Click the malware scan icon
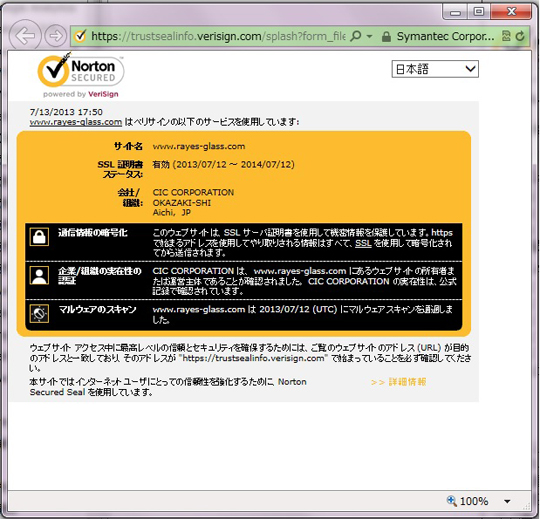Screen dimensions: 540x519 pos(39,313)
